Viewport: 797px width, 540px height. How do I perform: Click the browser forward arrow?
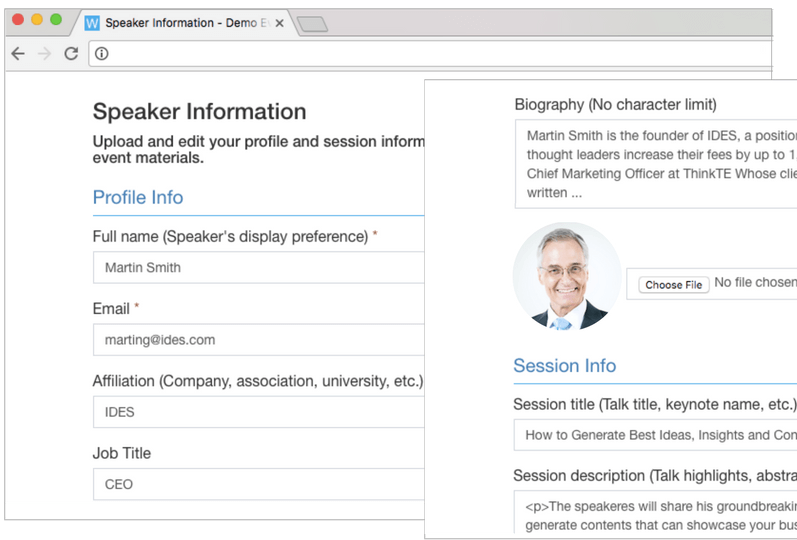(x=44, y=54)
